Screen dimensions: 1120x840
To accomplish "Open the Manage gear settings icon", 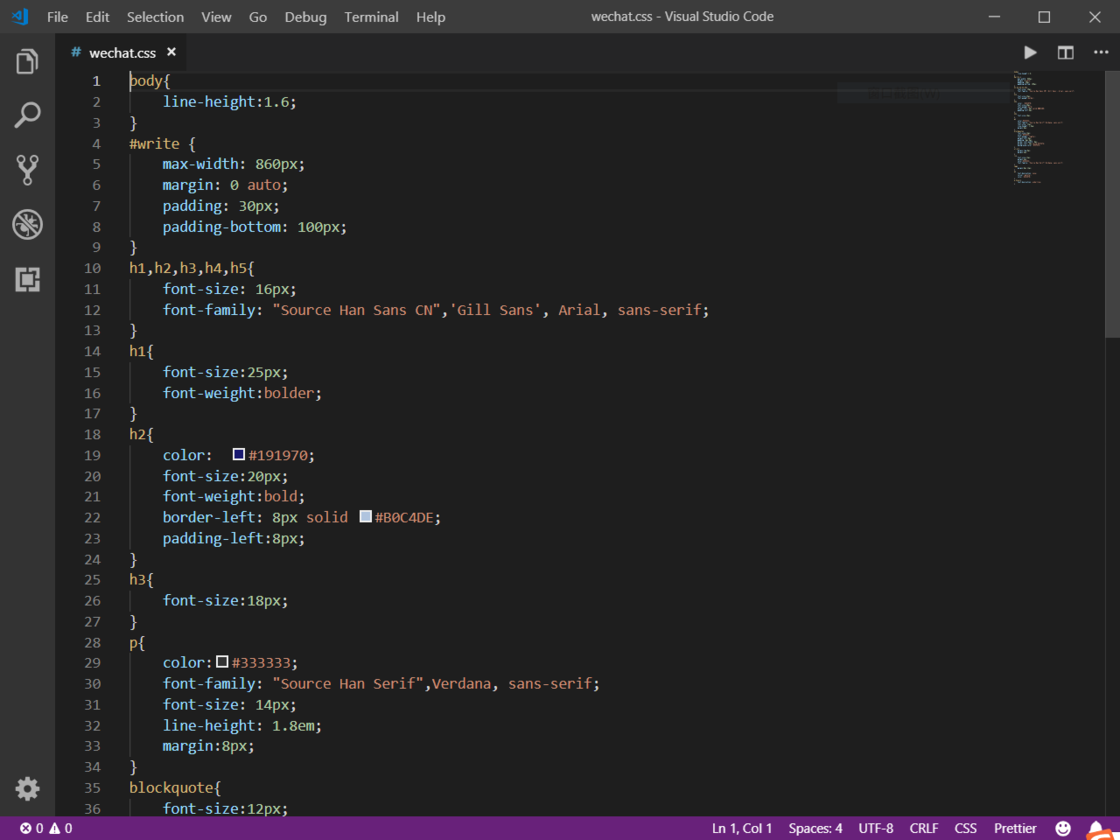I will click(x=27, y=788).
